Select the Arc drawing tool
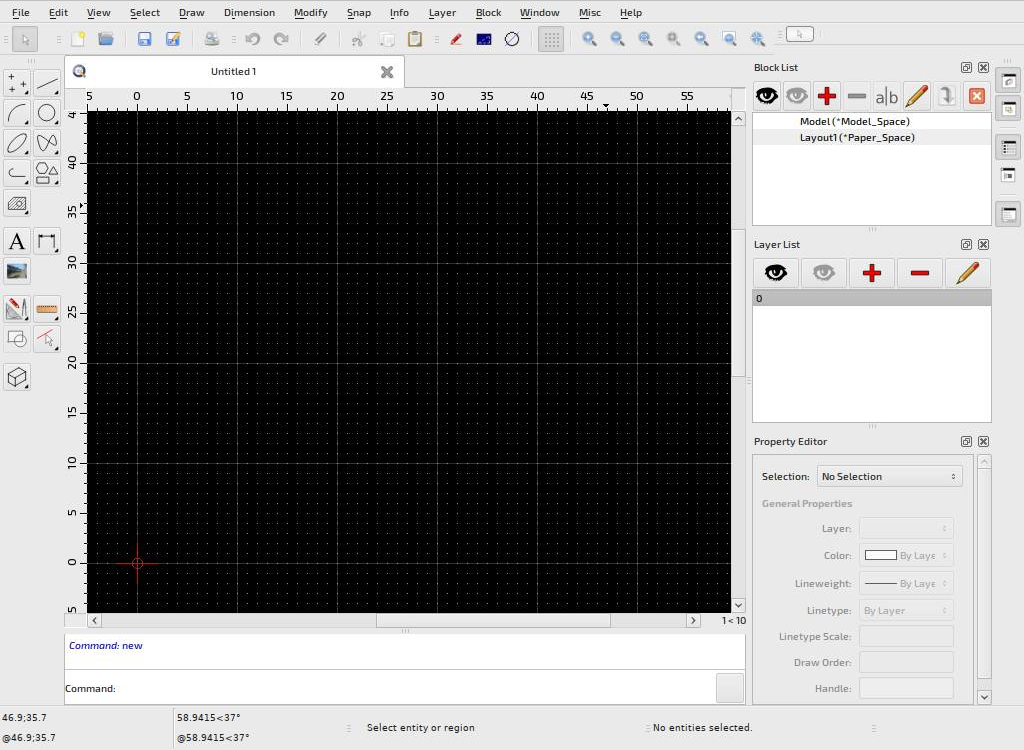The image size is (1024, 750). [17, 113]
